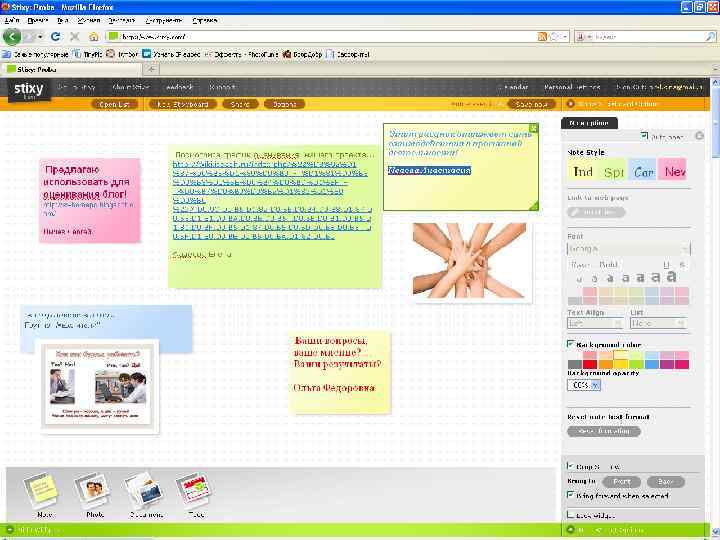Toggle the Background color checkbox
This screenshot has height=540, width=720.
(x=571, y=344)
